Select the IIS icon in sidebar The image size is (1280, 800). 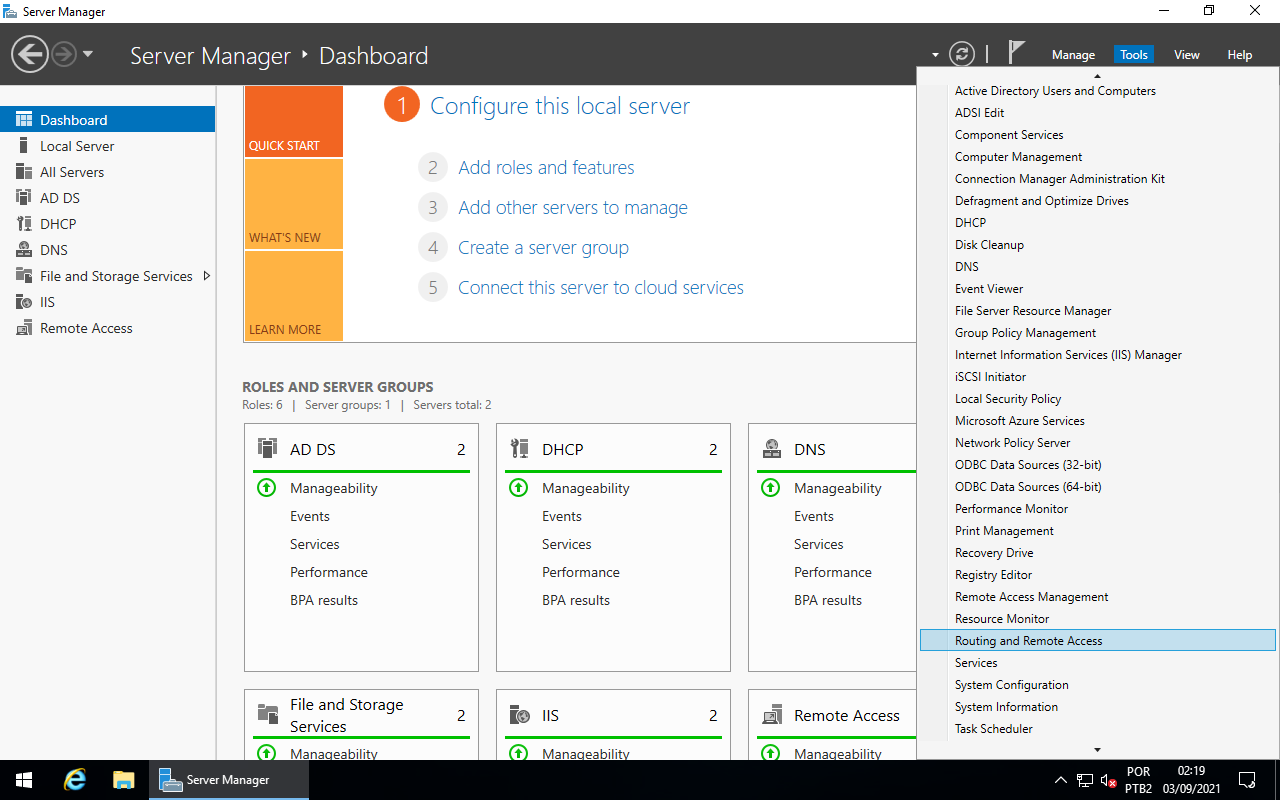tap(24, 302)
